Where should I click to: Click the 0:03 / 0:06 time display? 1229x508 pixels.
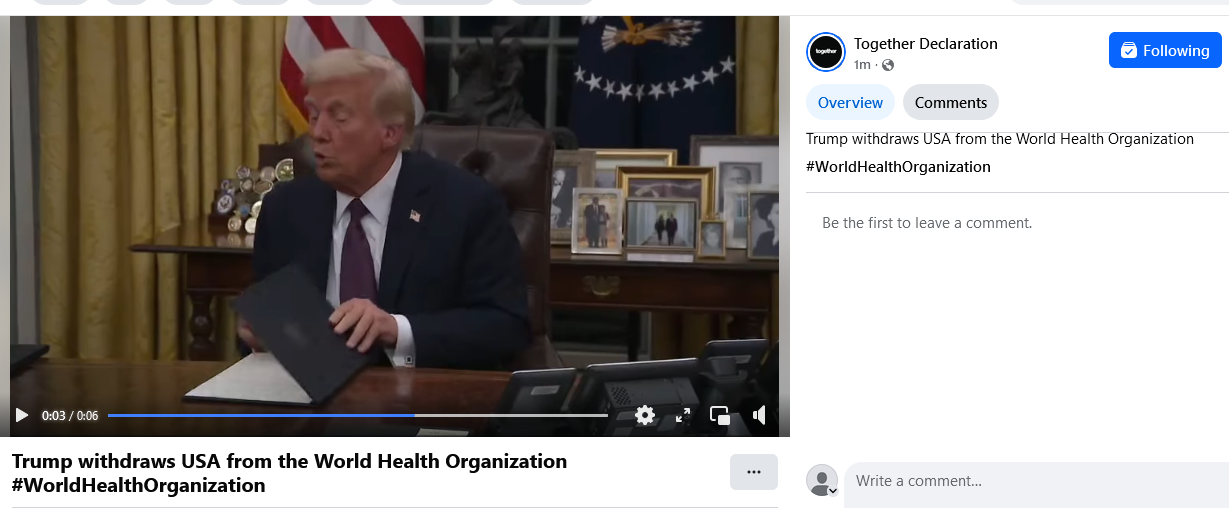coord(70,415)
